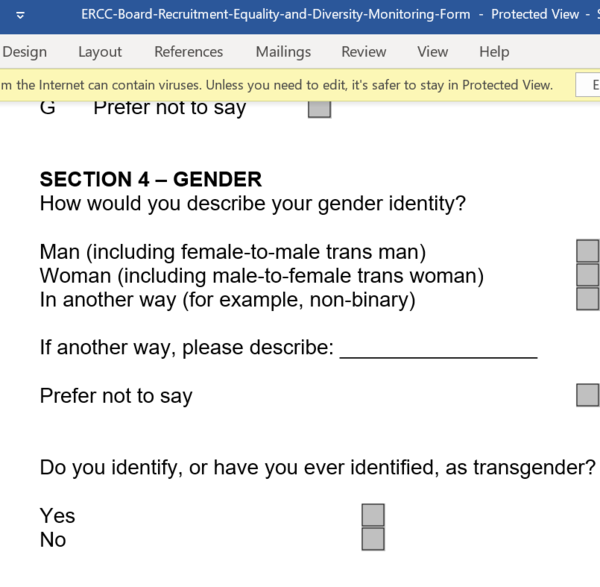Switch to the View tab
The height and width of the screenshot is (587, 600).
(433, 52)
